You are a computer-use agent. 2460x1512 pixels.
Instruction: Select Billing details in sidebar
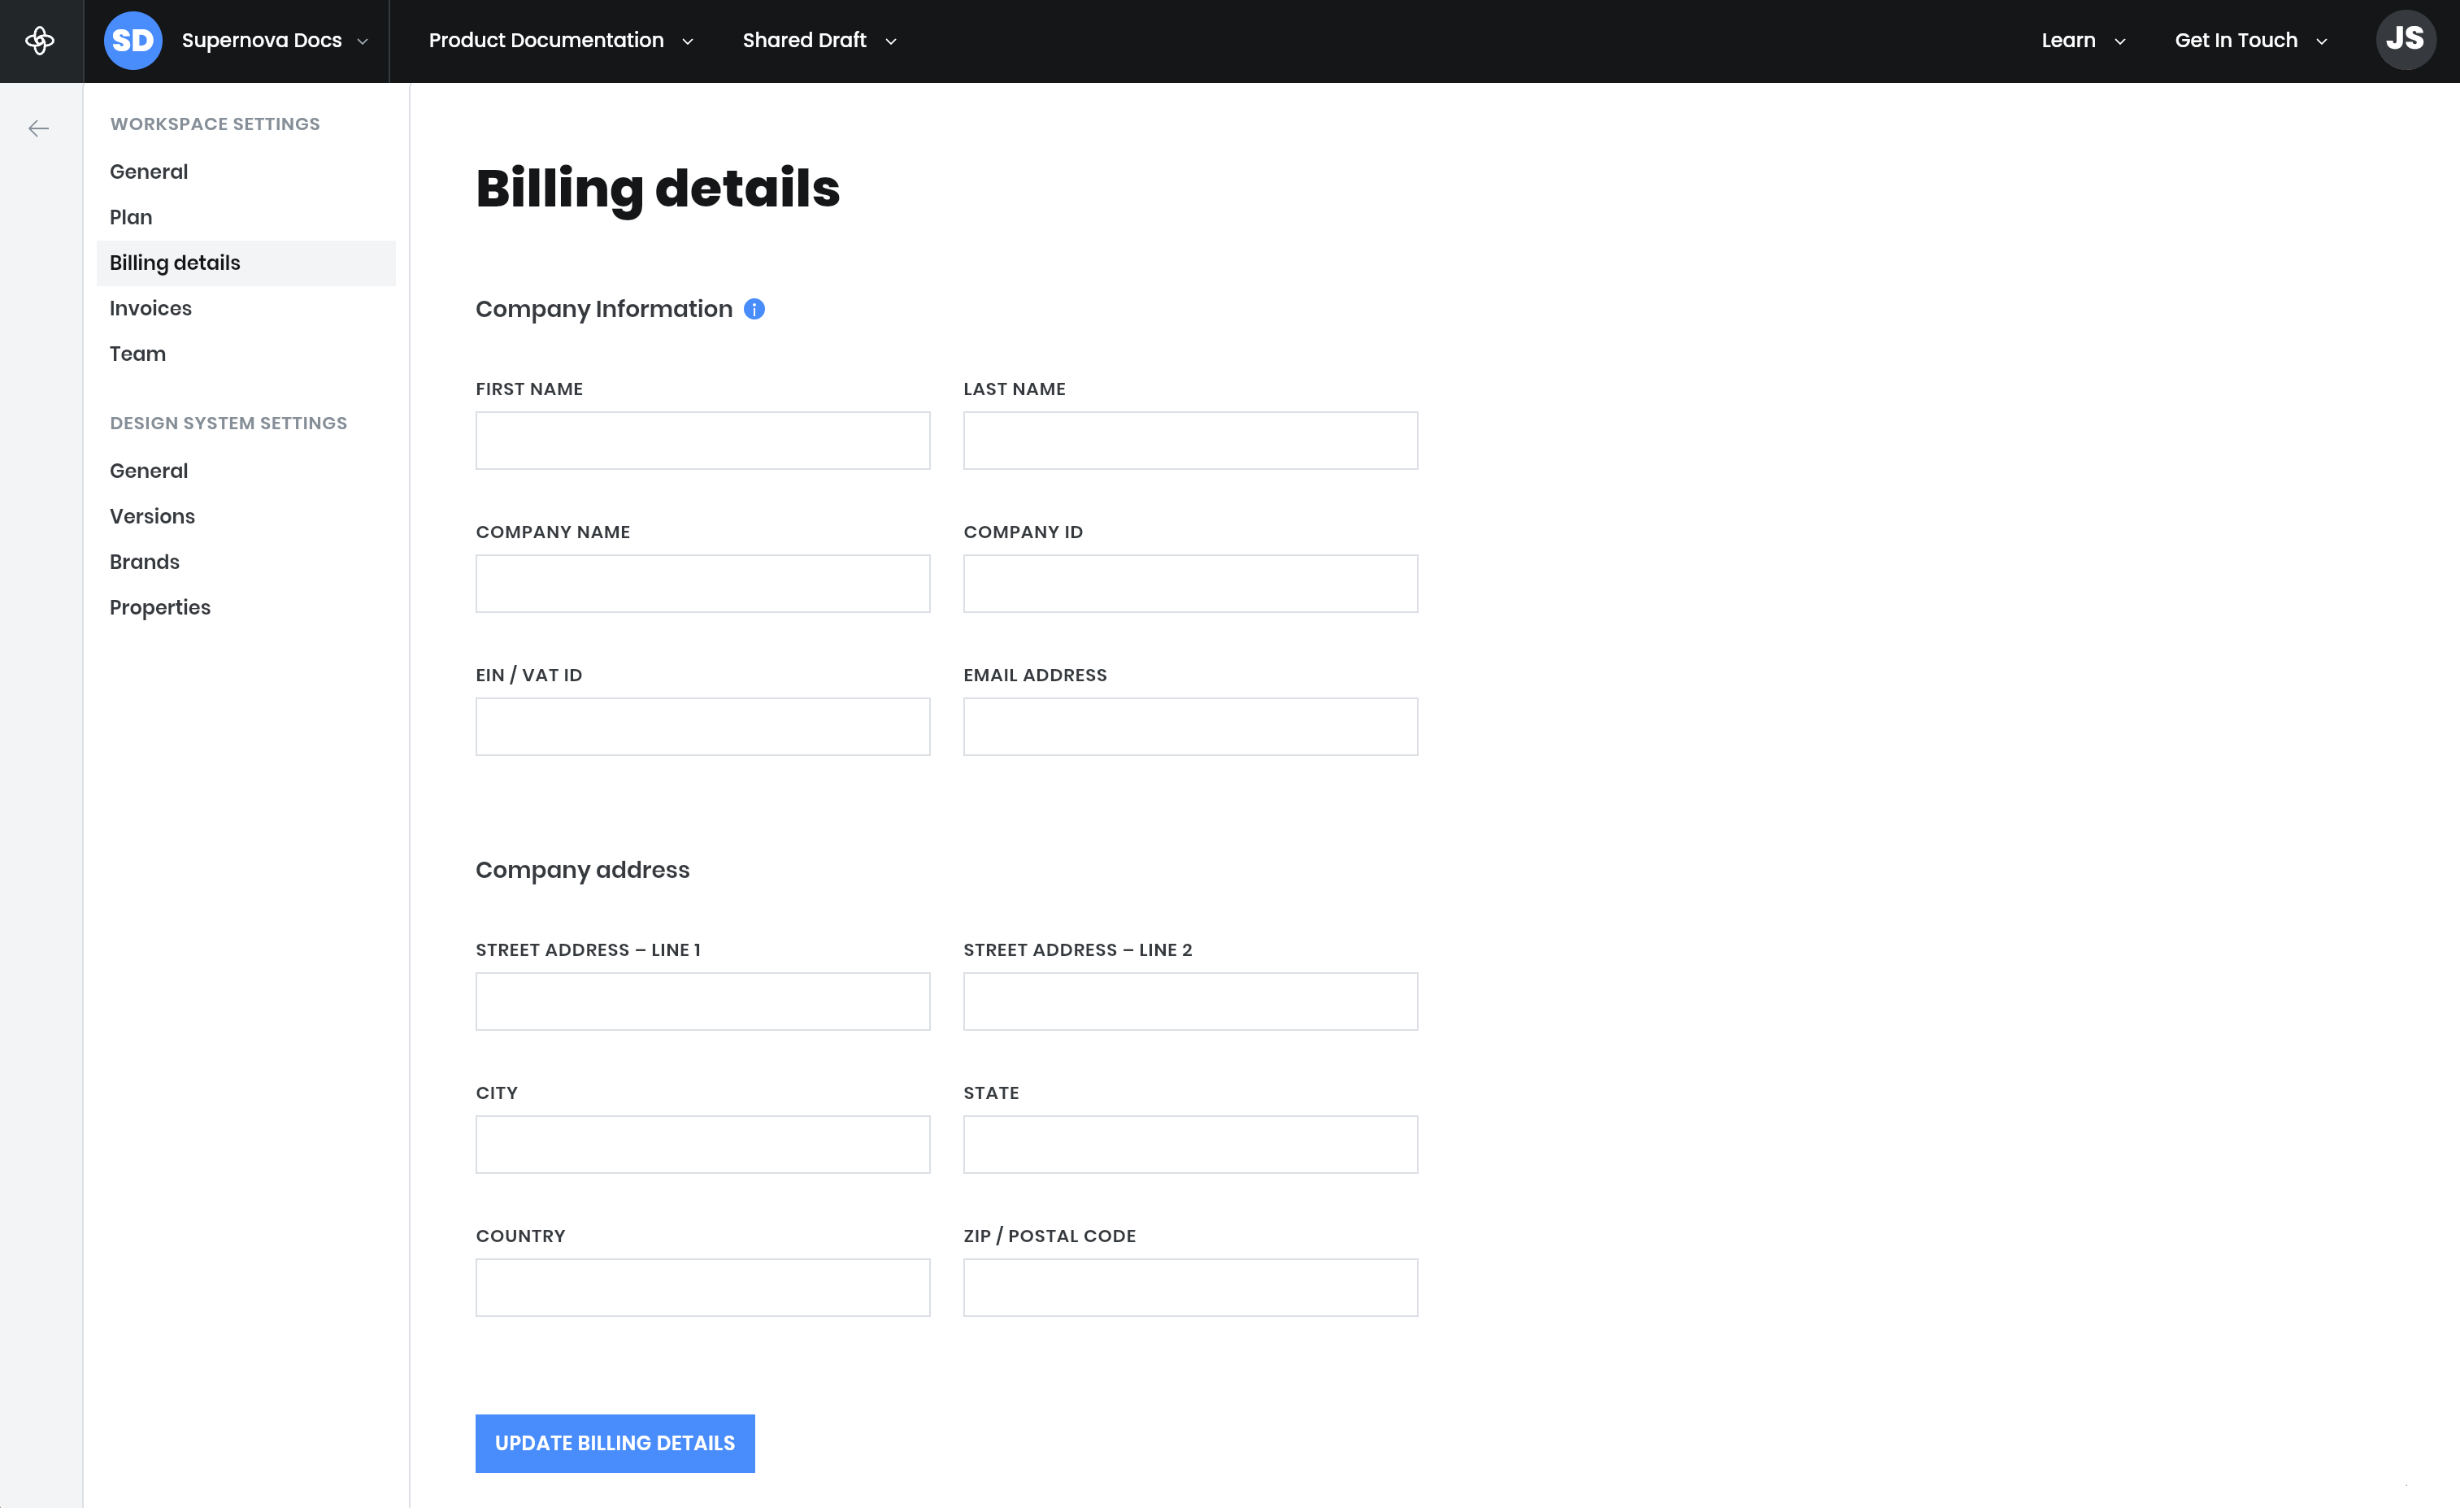click(246, 263)
